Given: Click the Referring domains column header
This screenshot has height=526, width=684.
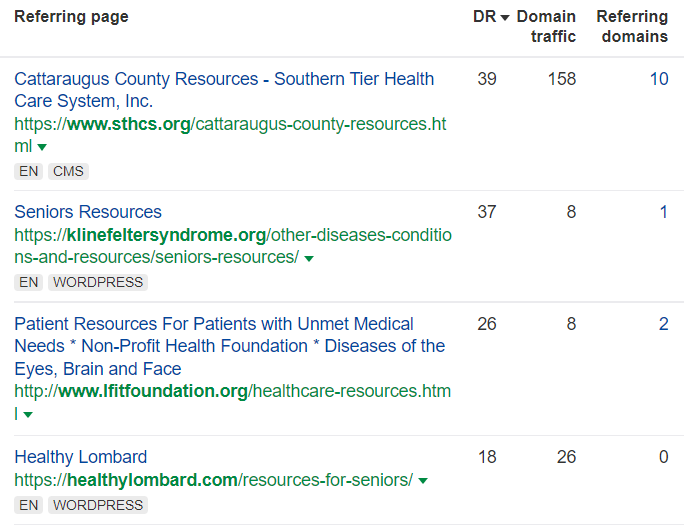Looking at the screenshot, I should [x=632, y=27].
